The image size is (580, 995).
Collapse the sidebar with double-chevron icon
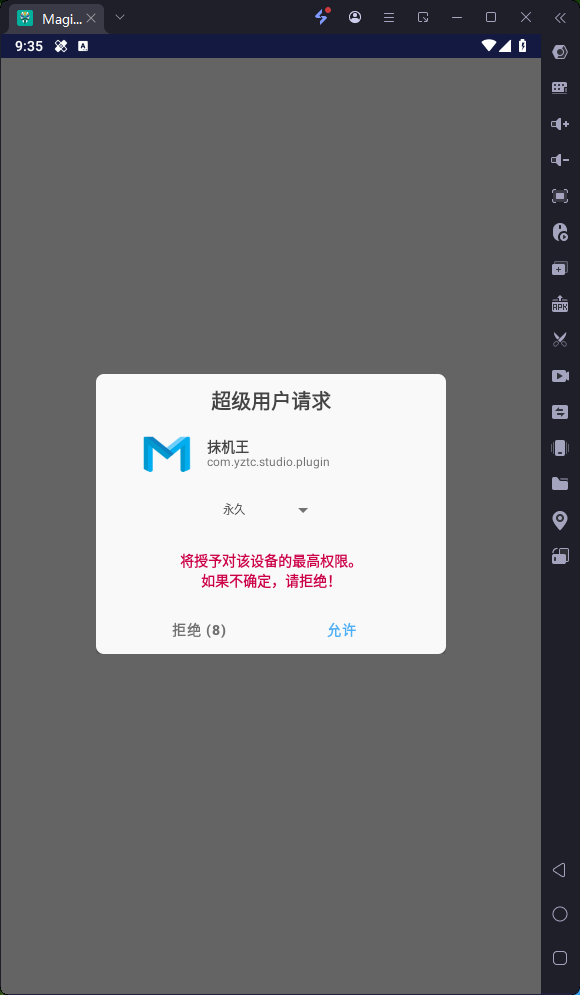pyautogui.click(x=560, y=18)
